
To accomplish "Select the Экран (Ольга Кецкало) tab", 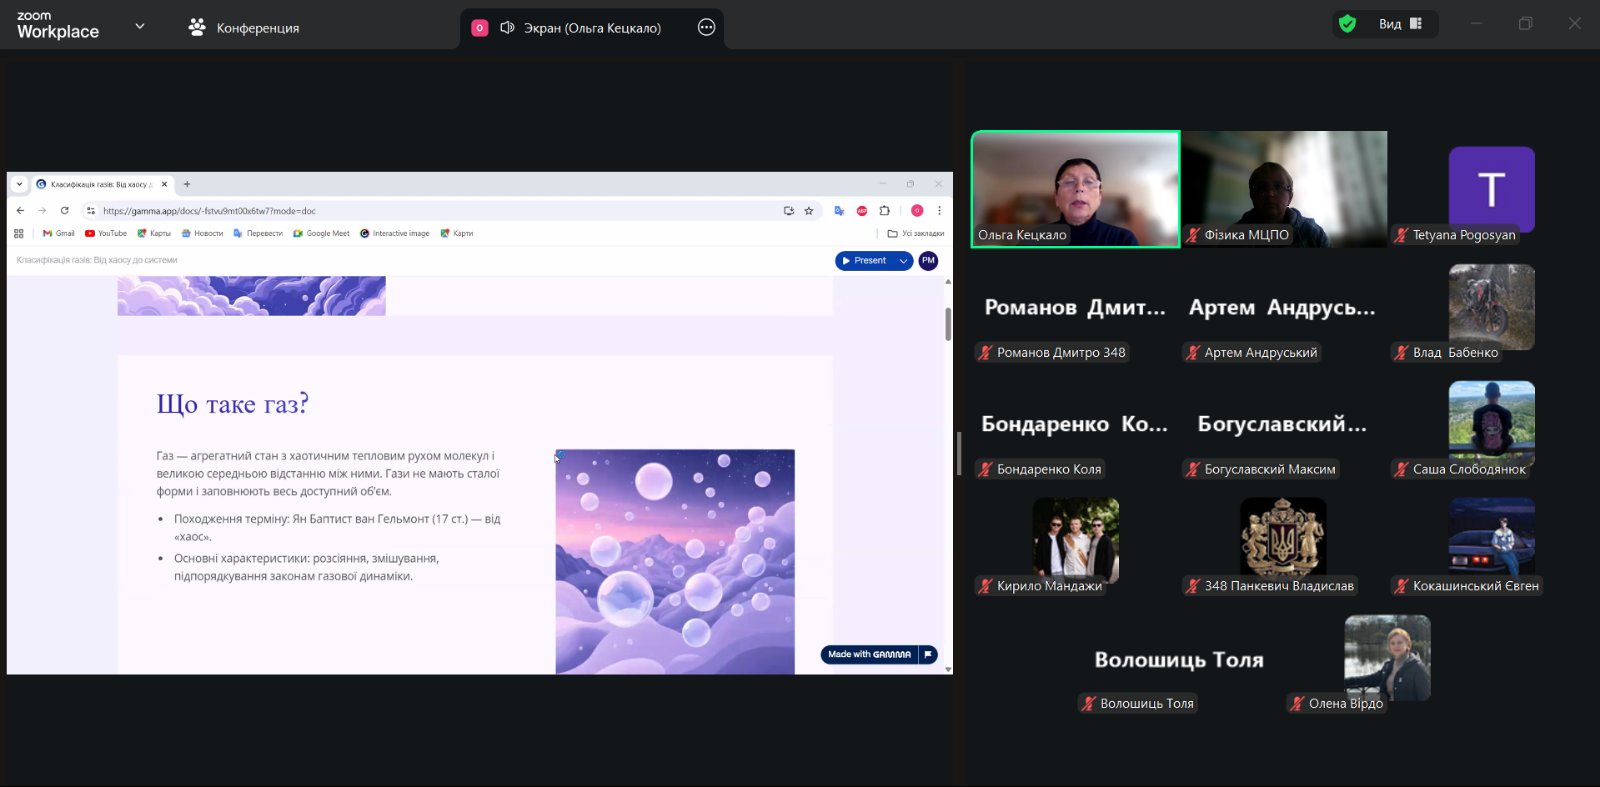I will (x=580, y=28).
